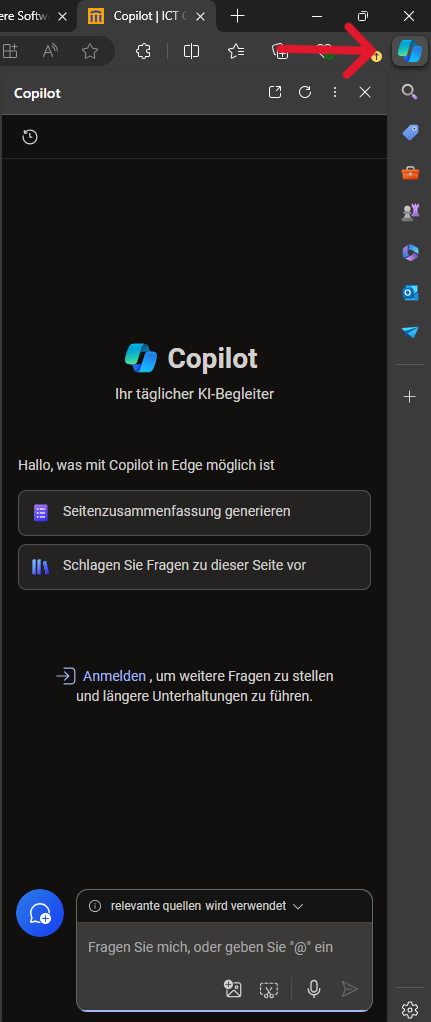Click Schlagen Sie Fragen zu dieser Seite vor
This screenshot has width=431, height=1022.
tap(194, 567)
